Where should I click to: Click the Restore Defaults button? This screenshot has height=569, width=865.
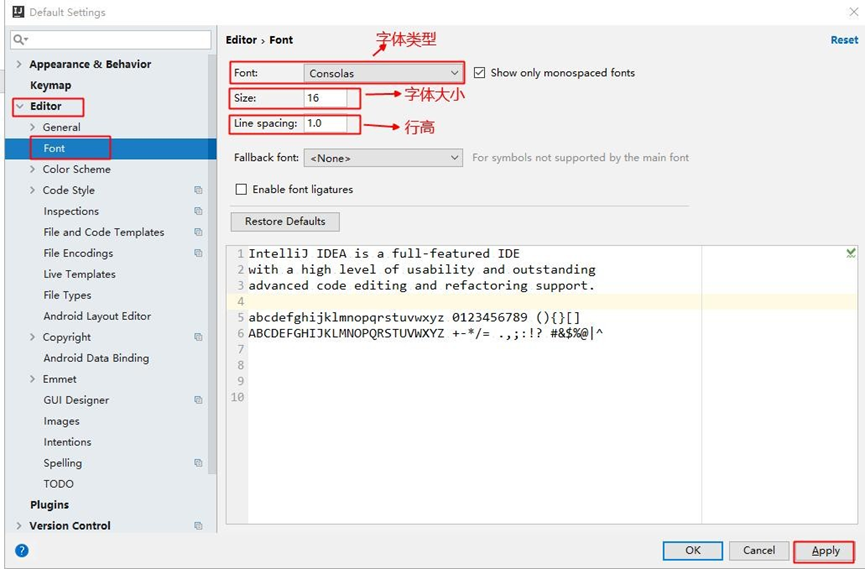[285, 221]
